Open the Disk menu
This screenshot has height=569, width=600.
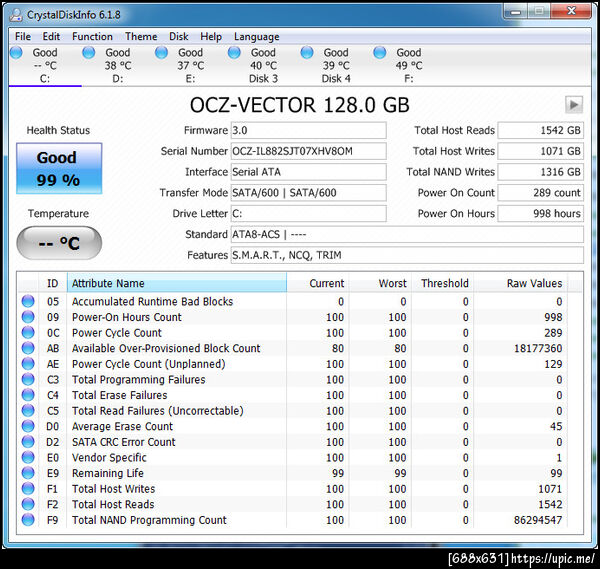coord(179,36)
